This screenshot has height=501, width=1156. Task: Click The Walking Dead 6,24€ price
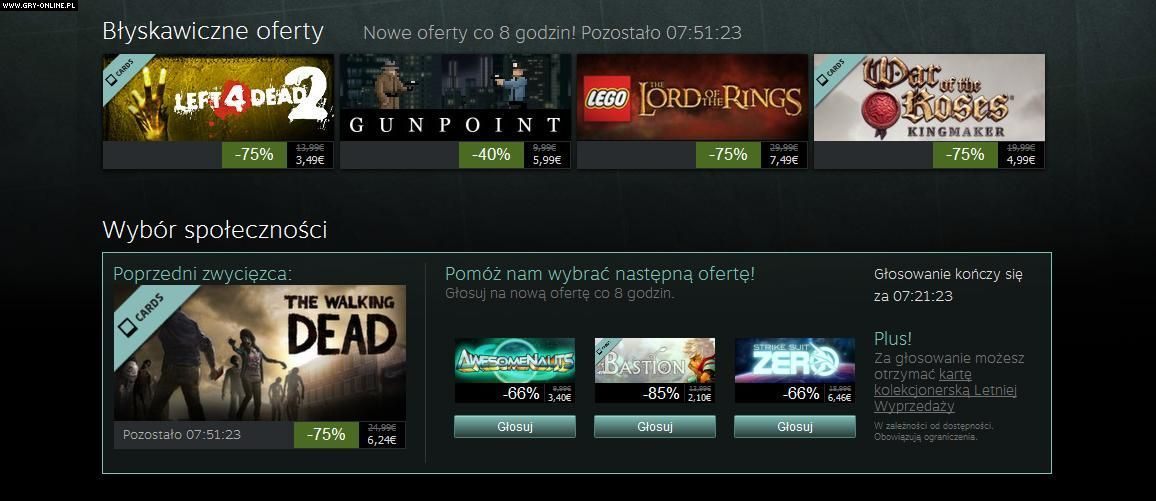click(x=382, y=440)
